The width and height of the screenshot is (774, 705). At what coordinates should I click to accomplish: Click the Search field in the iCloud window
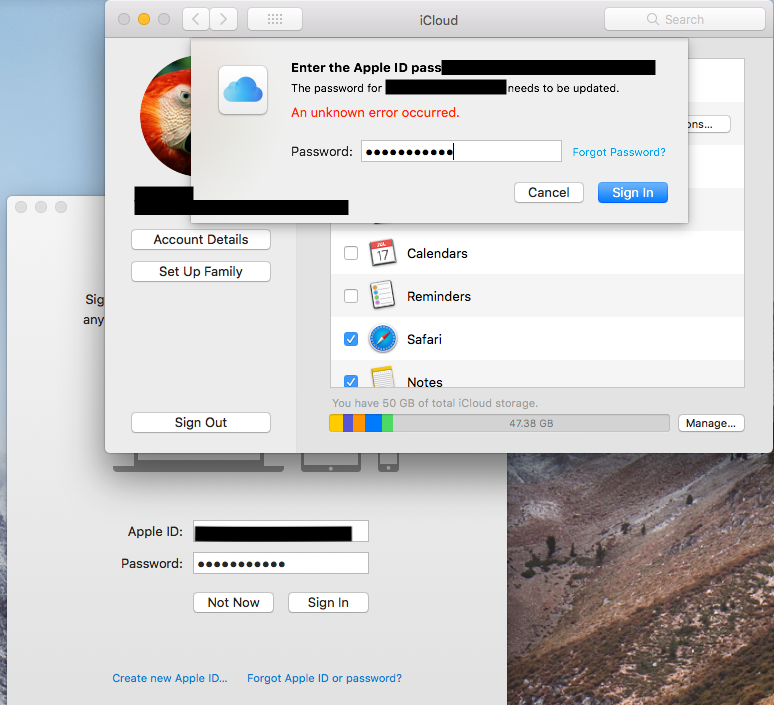[x=685, y=19]
